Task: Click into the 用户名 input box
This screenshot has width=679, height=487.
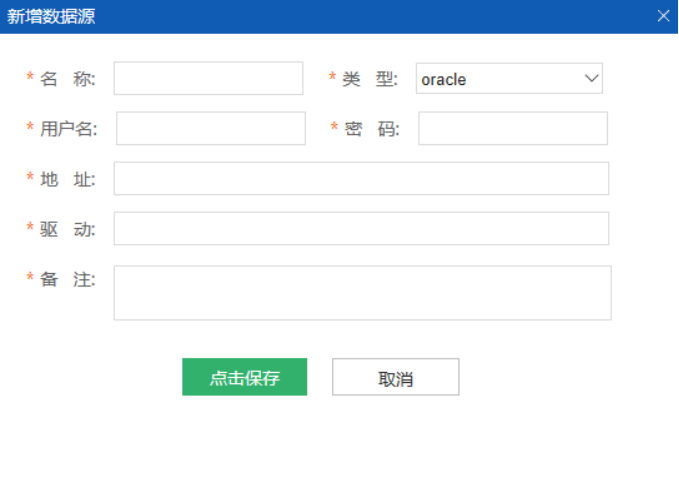Action: [210, 128]
